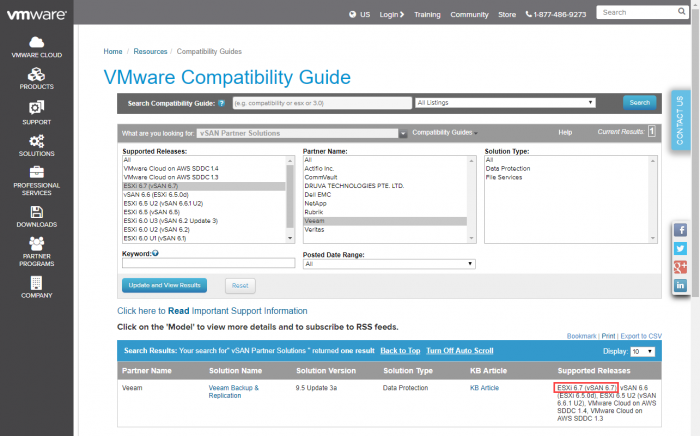Click the Partner Name column header
700x436 pixels.
pos(147,371)
